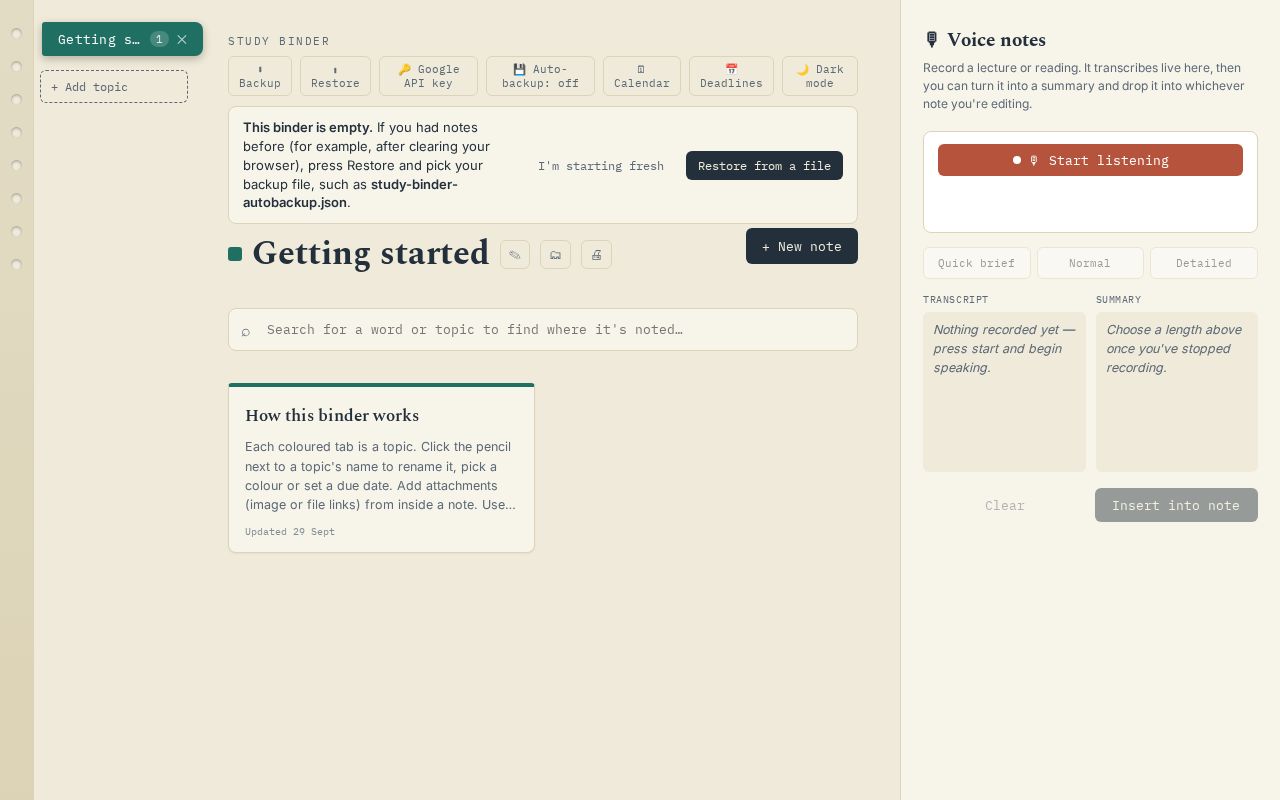
Task: Click the Getting started topic heading
Action: click(370, 253)
